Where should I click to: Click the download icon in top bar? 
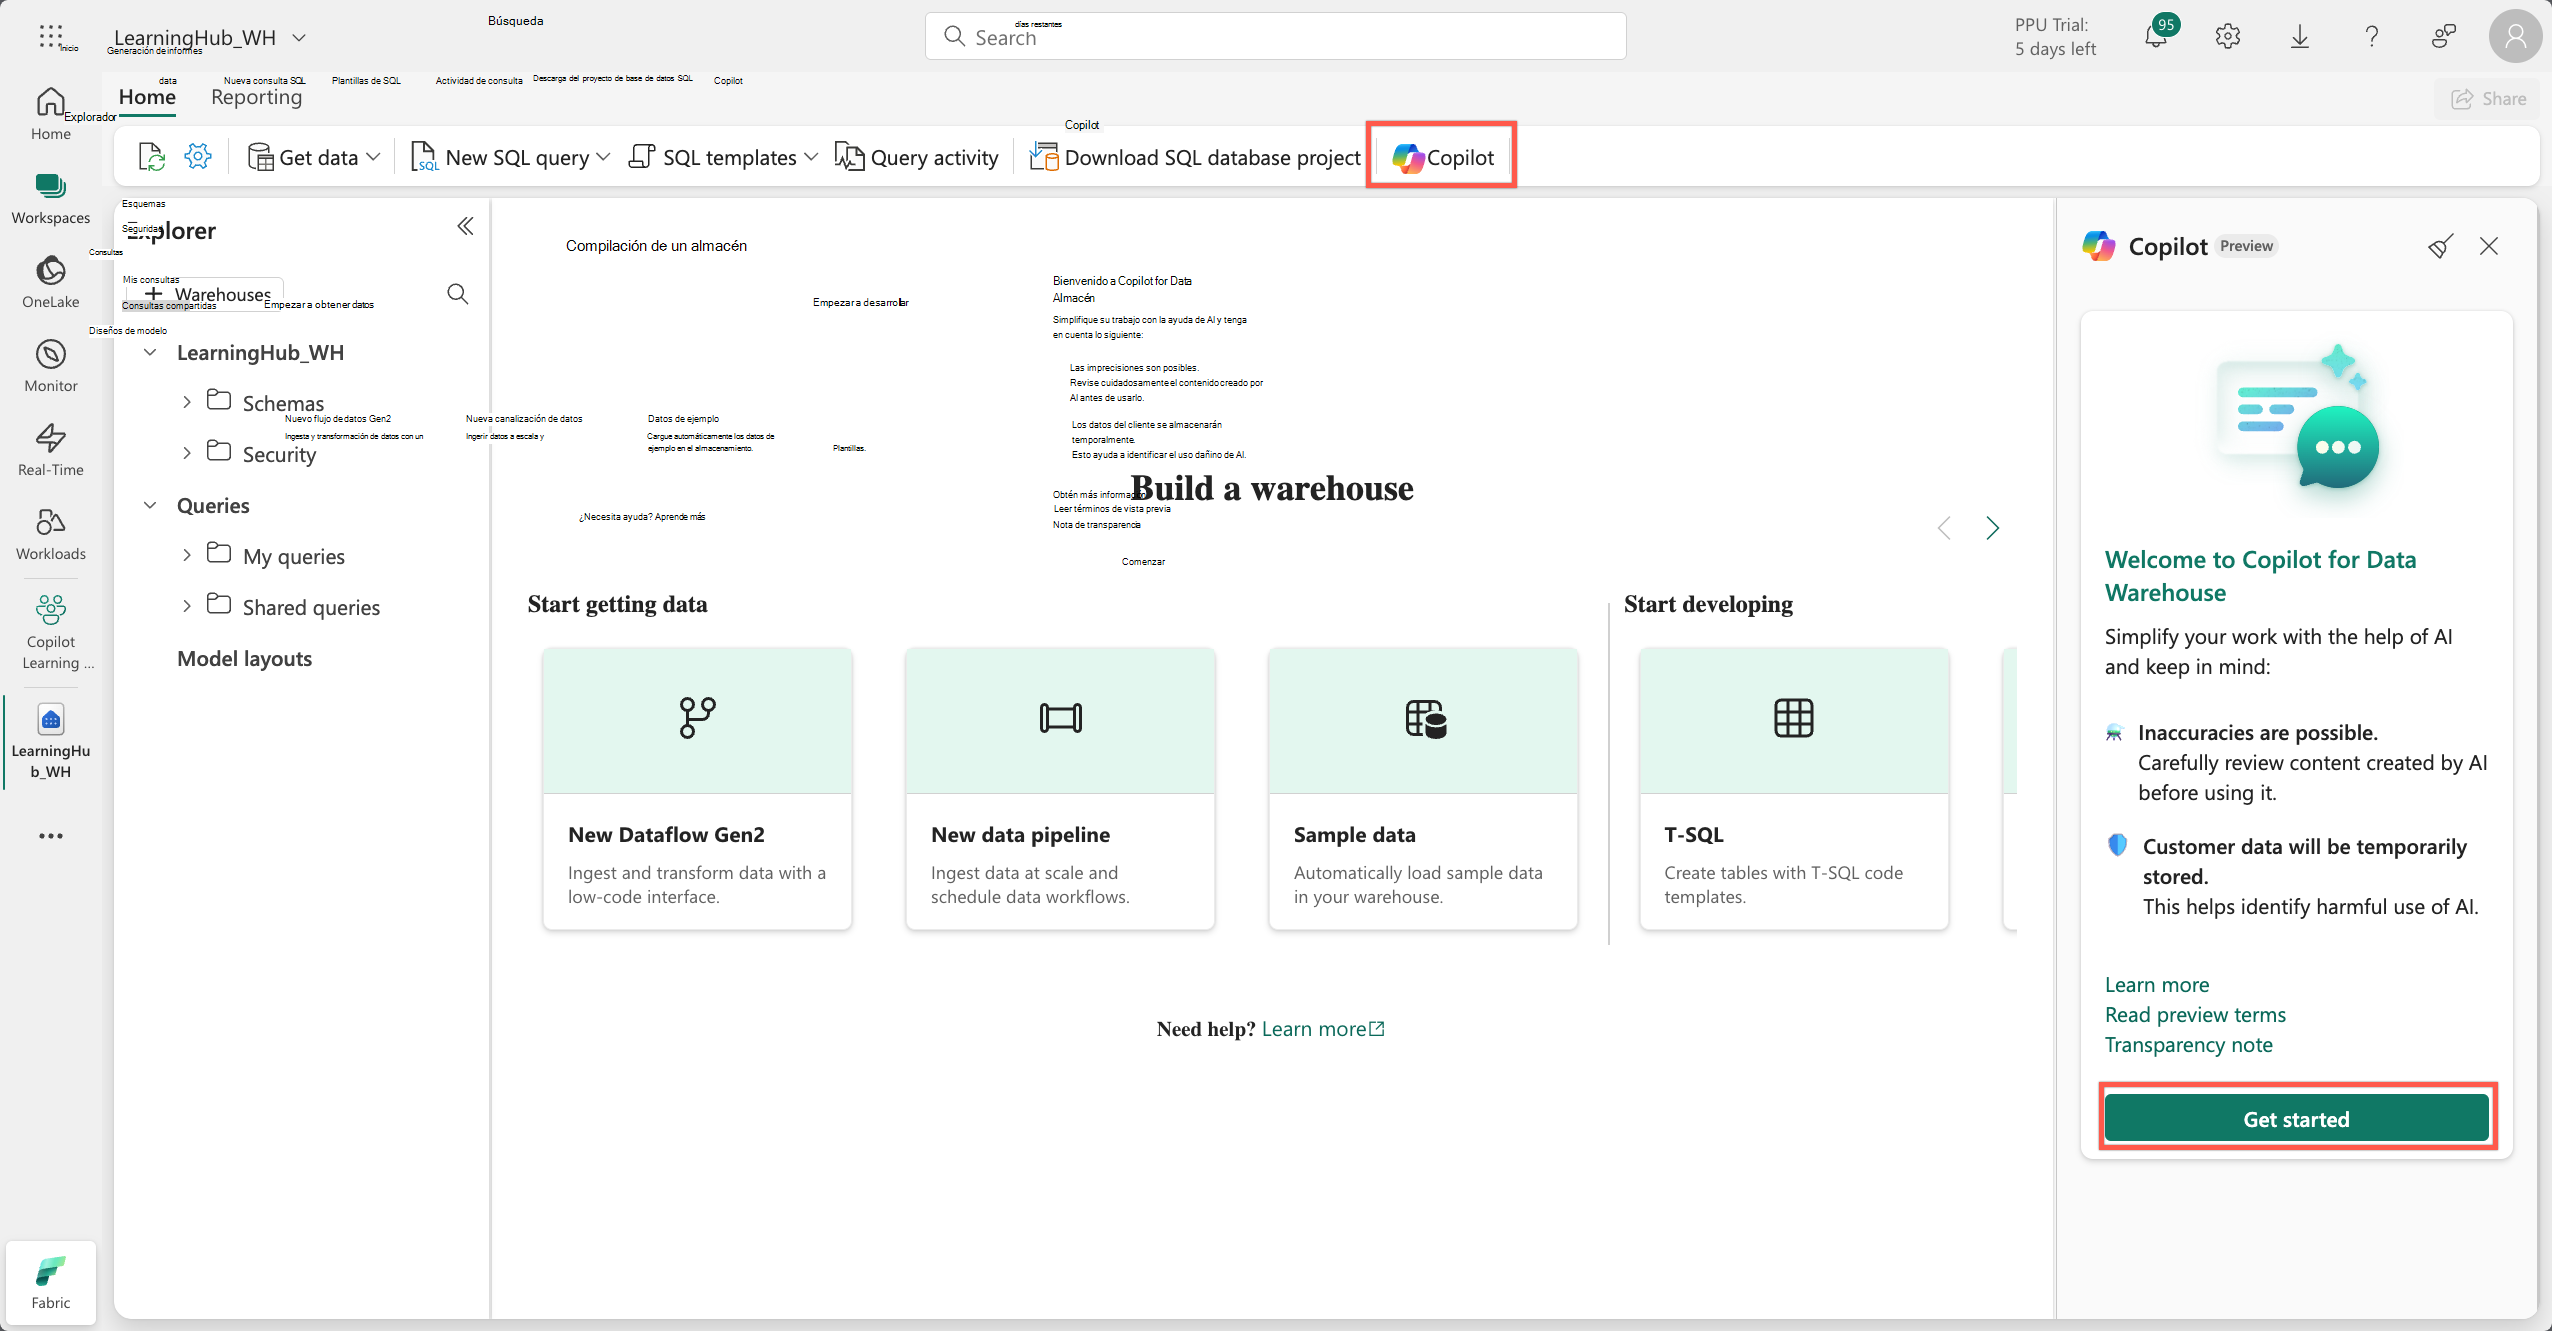pos(2299,37)
